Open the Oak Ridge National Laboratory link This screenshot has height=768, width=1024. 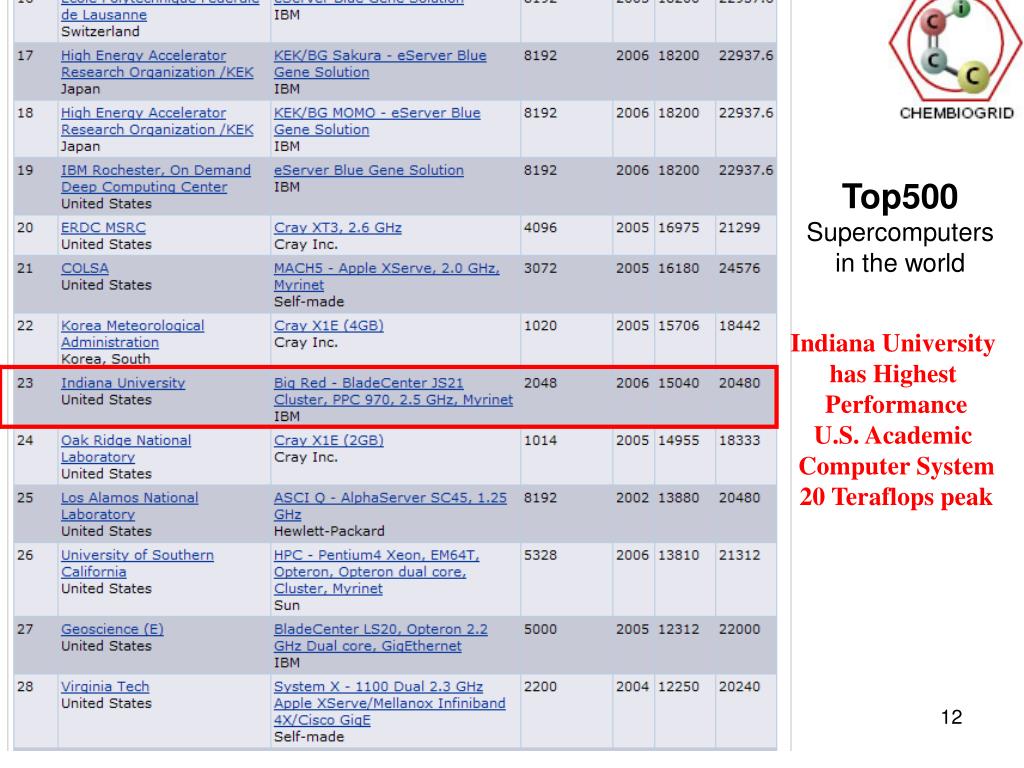click(126, 449)
